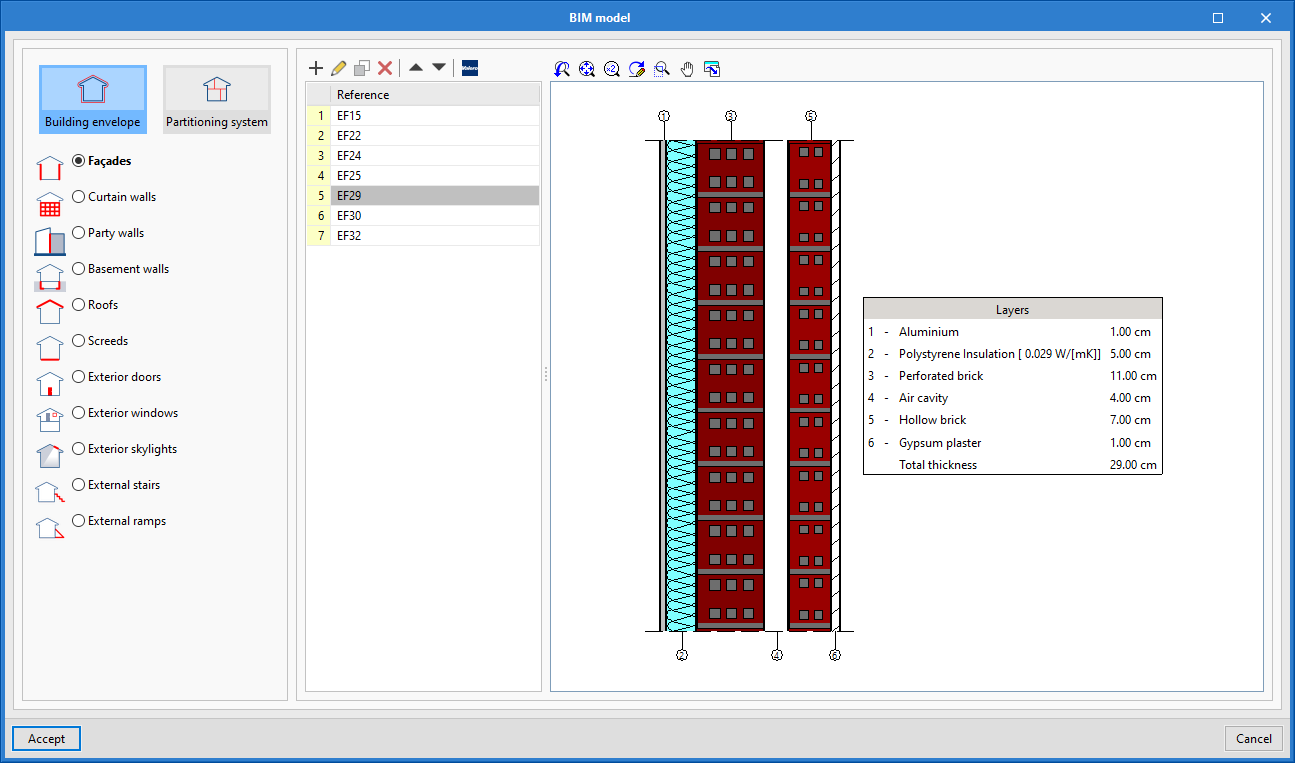Screen dimensions: 1295x763
Task: Click the Curtain walls grid icon
Action: click(x=50, y=203)
